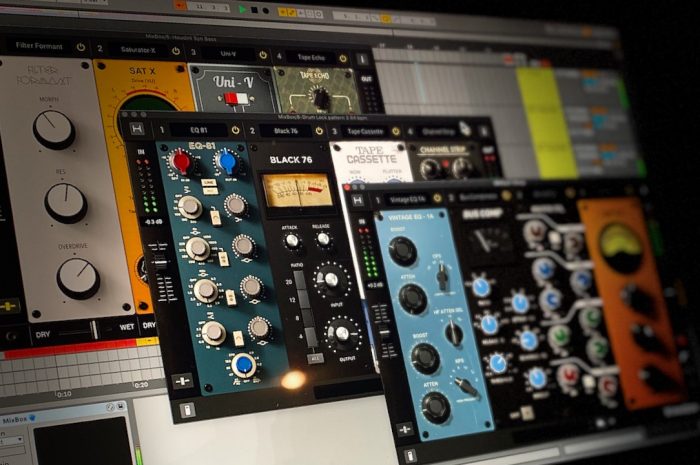
Task: Click the Black 76 RELEASE knob
Action: point(323,239)
